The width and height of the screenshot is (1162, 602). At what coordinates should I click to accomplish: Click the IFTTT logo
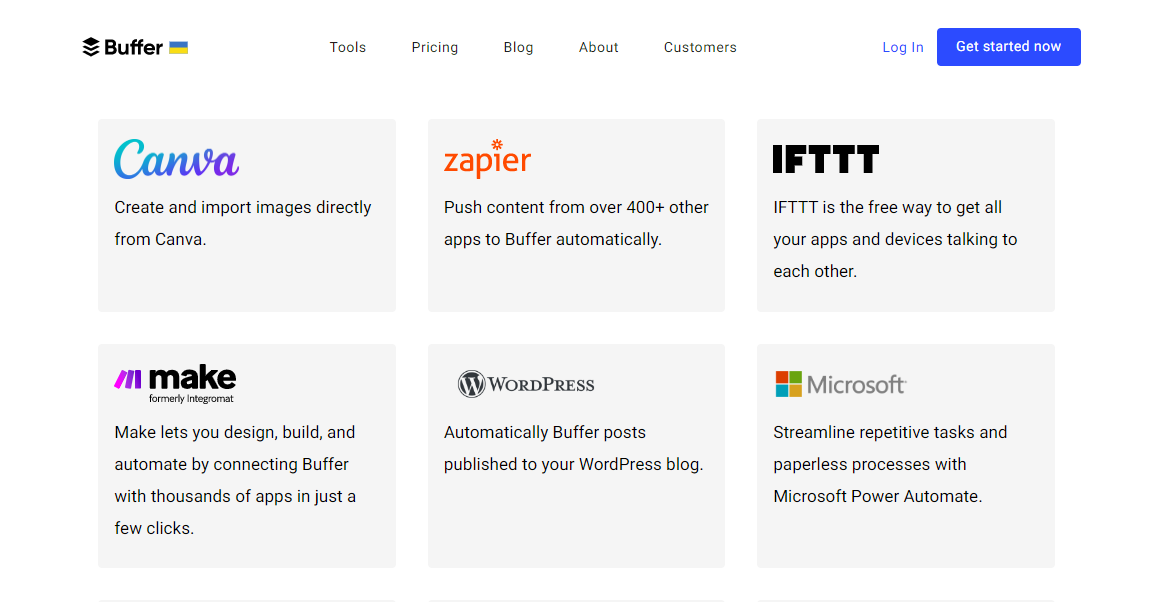(x=825, y=160)
